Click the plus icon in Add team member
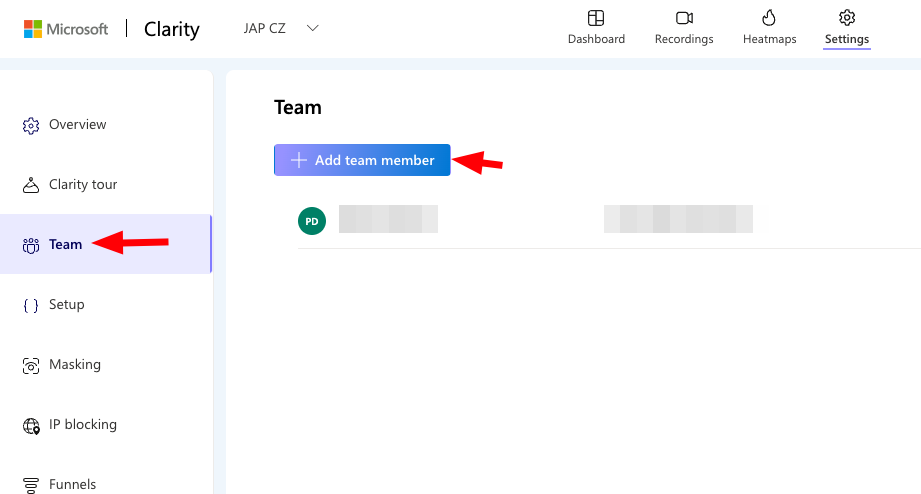921x494 pixels. point(299,160)
